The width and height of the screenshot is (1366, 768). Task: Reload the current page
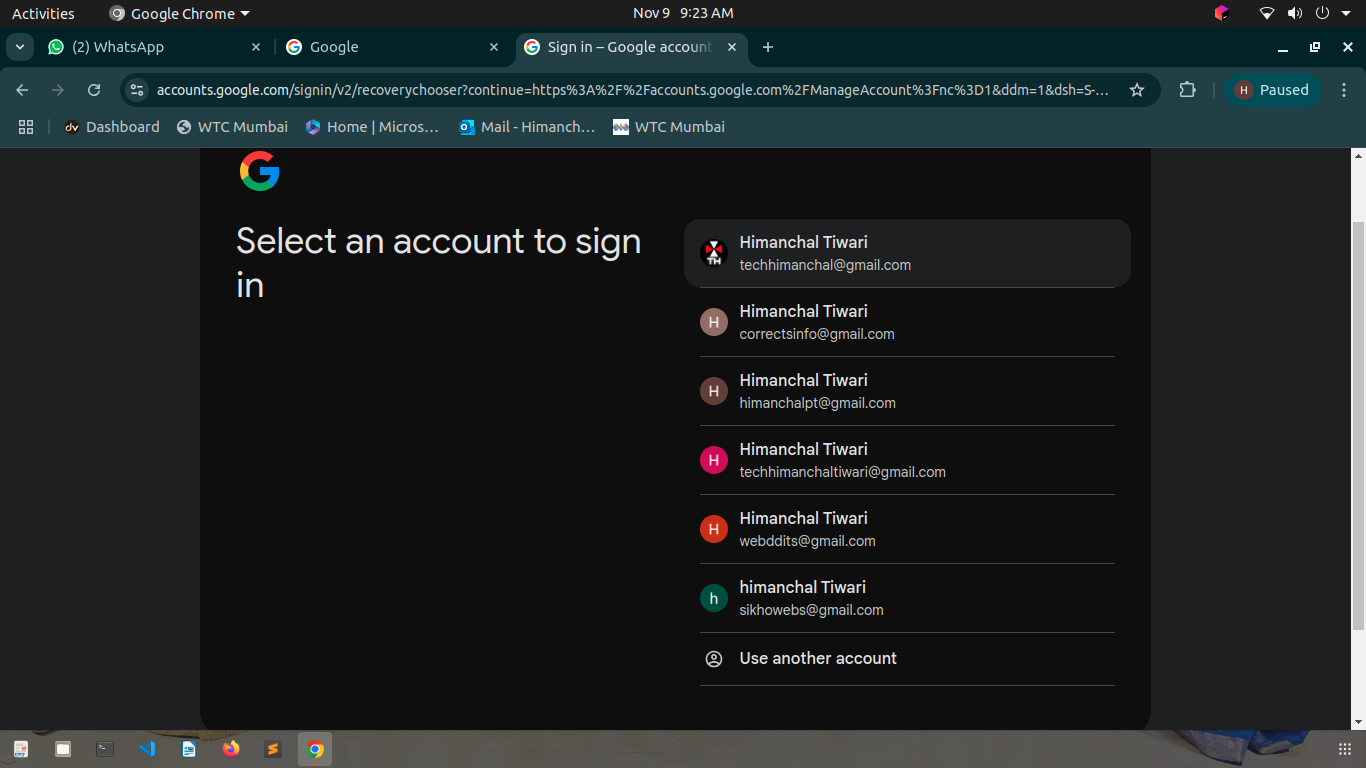94,90
